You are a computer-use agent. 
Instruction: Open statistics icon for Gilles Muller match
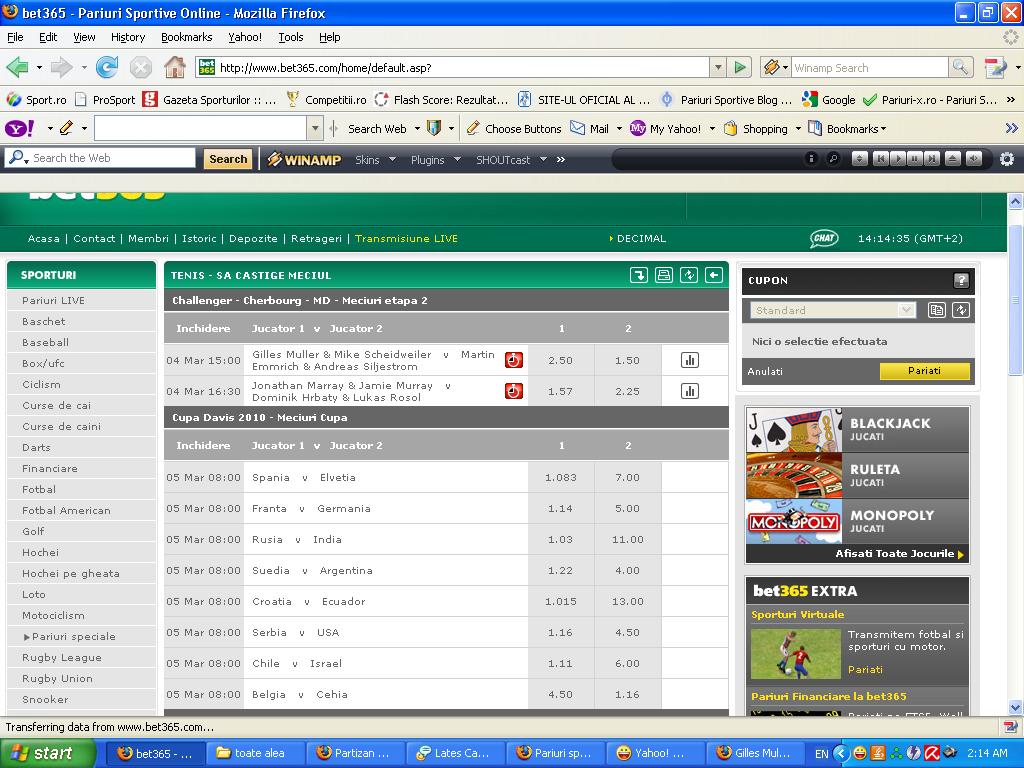(690, 360)
